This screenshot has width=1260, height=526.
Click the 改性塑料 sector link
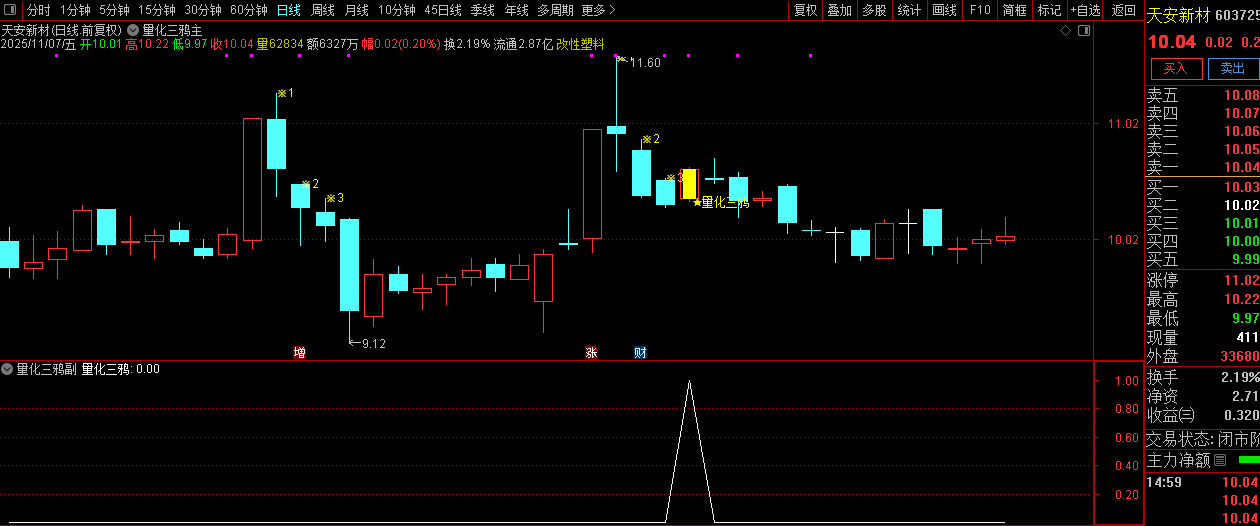pos(580,44)
